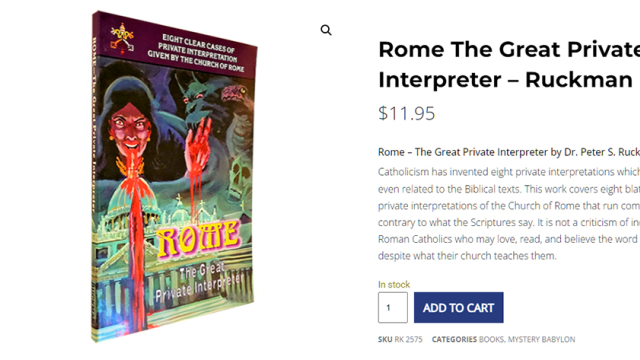Click the papal keys emblem on cover
640x360 pixels.
point(122,39)
